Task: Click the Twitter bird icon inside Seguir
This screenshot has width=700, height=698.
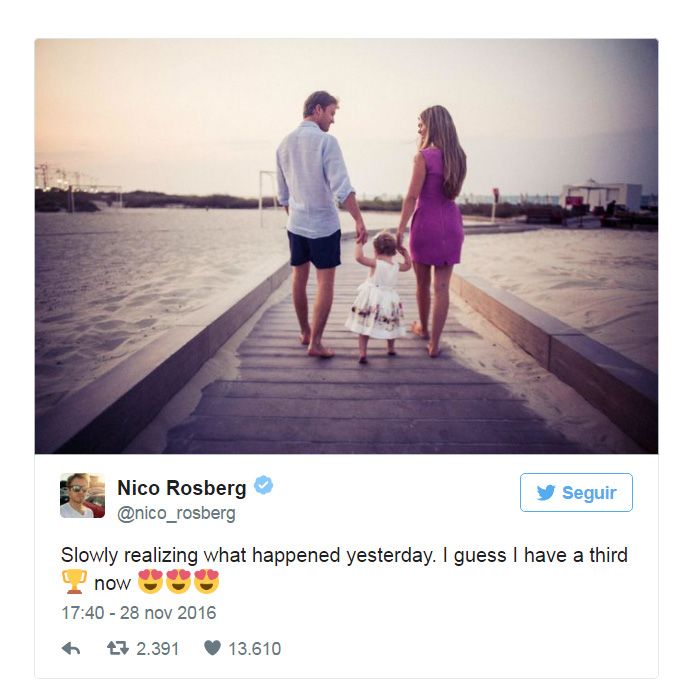Action: [x=546, y=493]
